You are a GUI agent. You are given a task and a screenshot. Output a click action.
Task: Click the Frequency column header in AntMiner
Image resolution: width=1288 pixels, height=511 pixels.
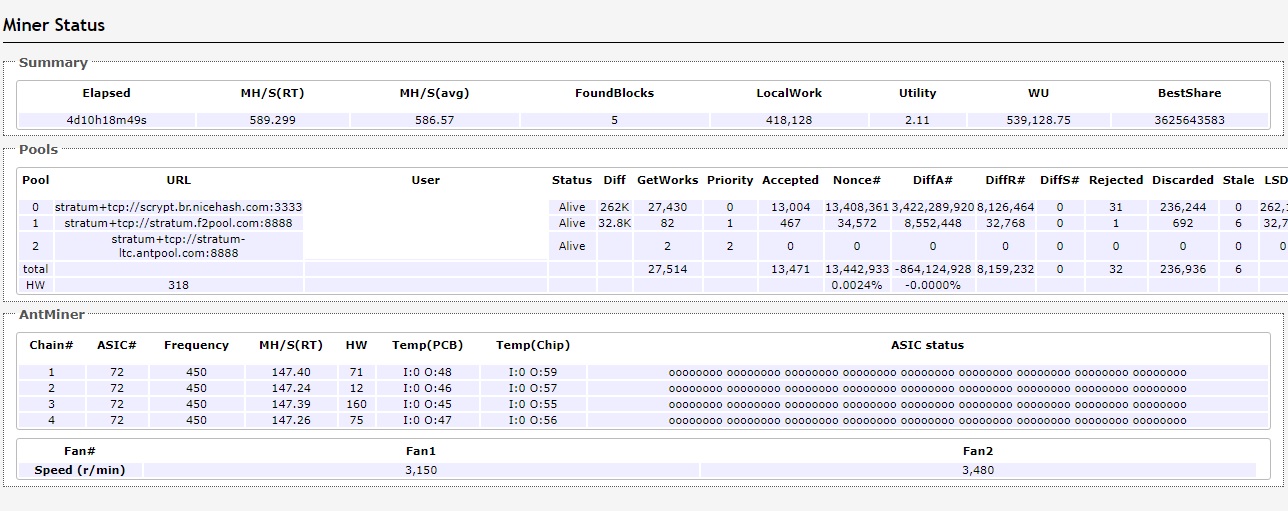tap(196, 345)
